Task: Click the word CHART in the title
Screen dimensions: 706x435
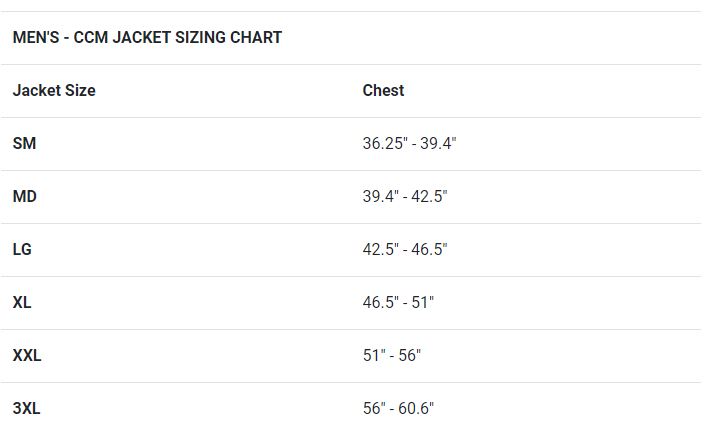Action: tap(258, 38)
